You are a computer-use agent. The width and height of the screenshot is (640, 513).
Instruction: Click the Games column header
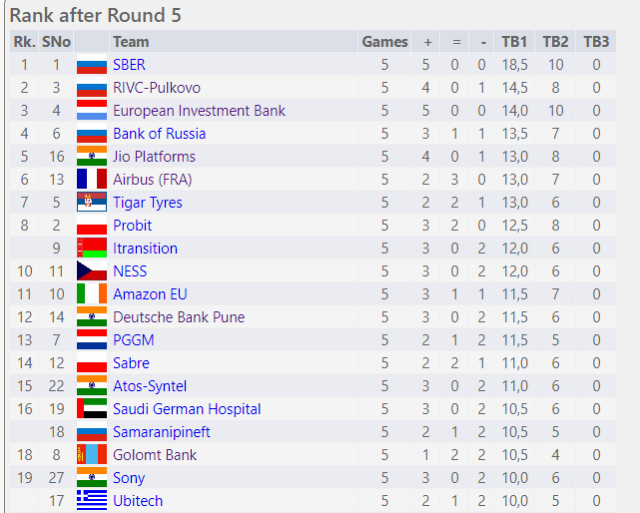click(384, 42)
